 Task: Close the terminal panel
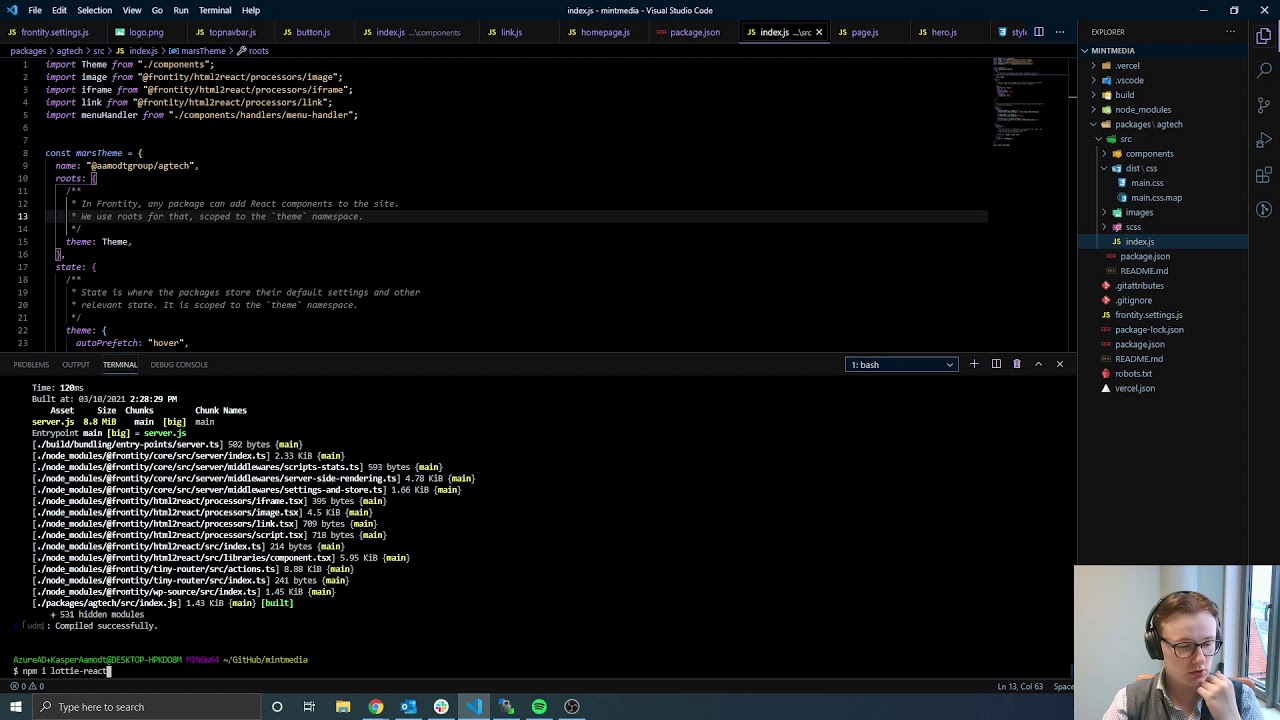(1060, 364)
